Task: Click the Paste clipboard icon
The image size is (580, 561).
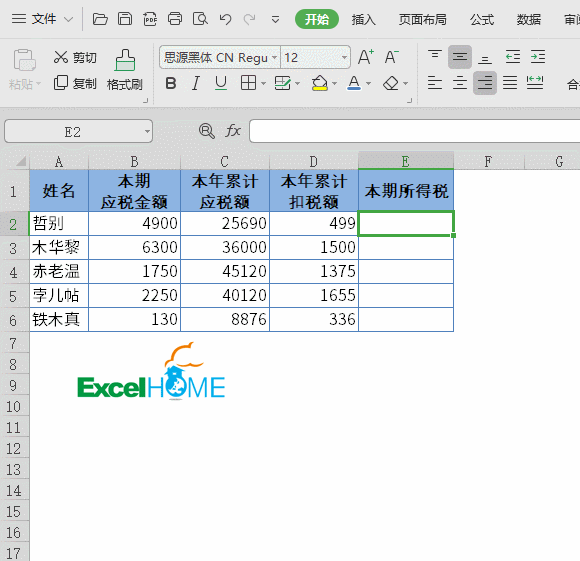Action: [x=24, y=60]
